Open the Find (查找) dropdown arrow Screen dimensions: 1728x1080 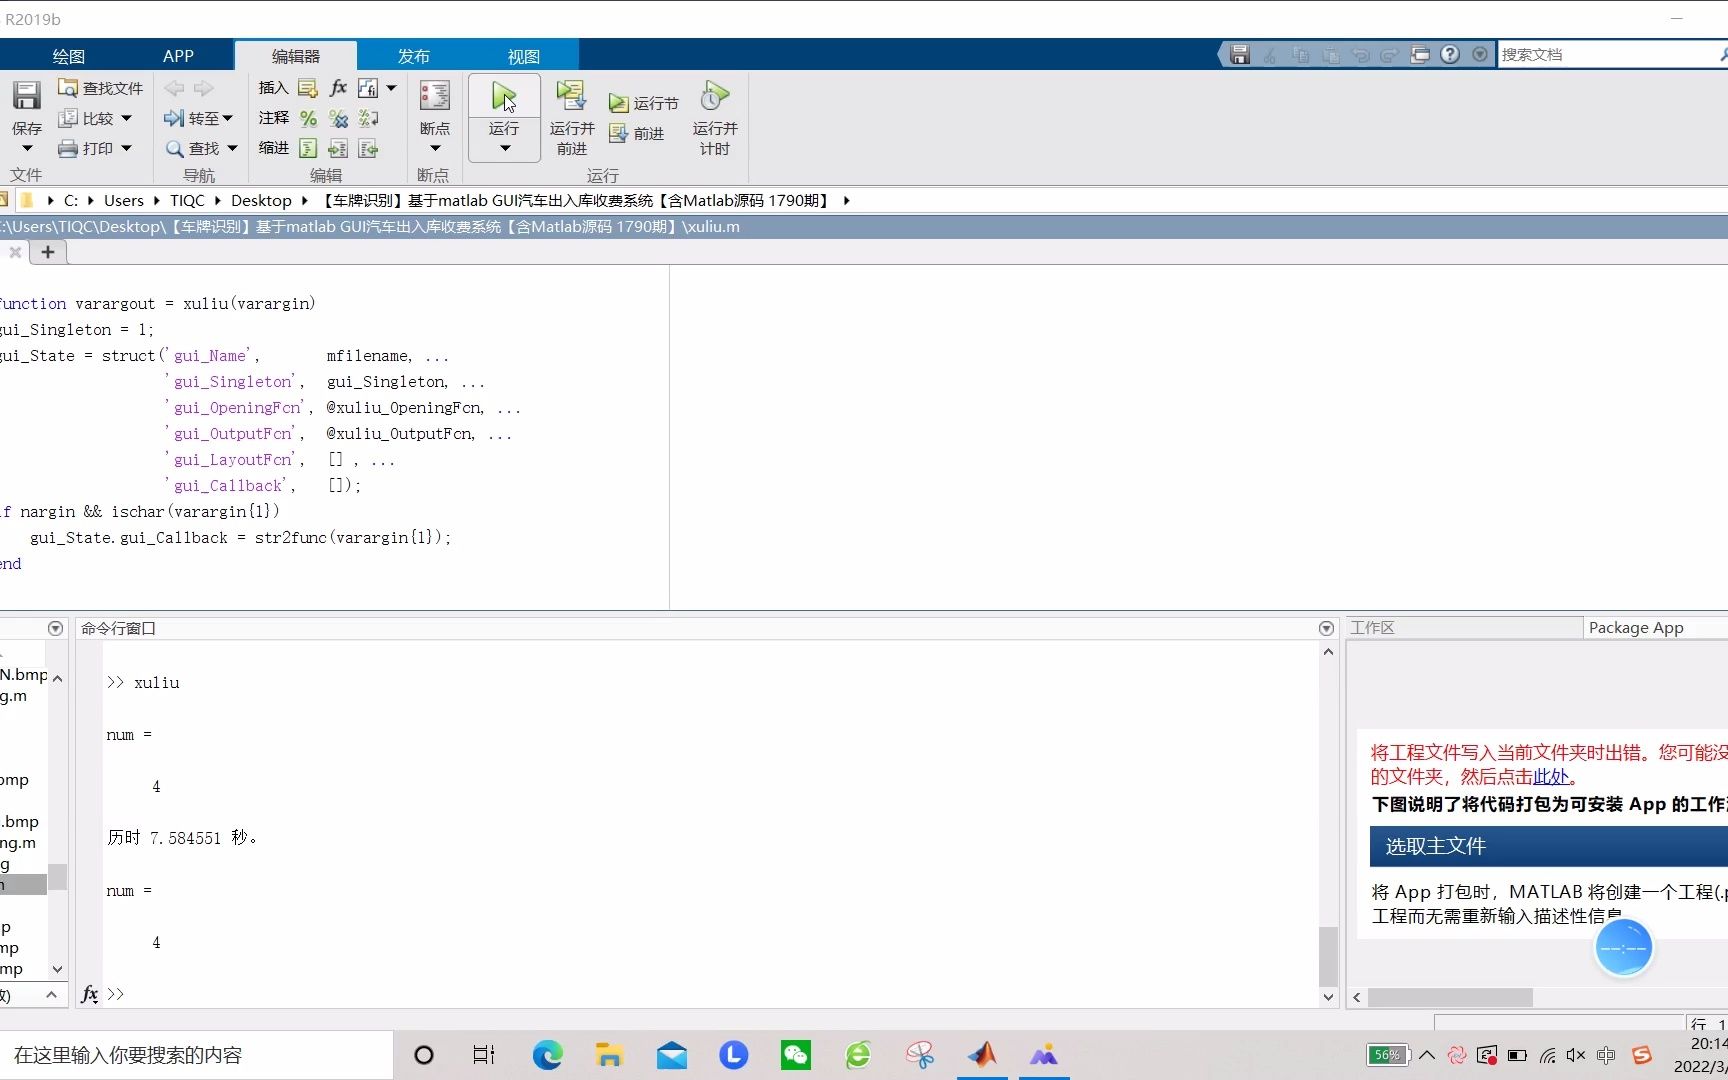click(x=232, y=148)
